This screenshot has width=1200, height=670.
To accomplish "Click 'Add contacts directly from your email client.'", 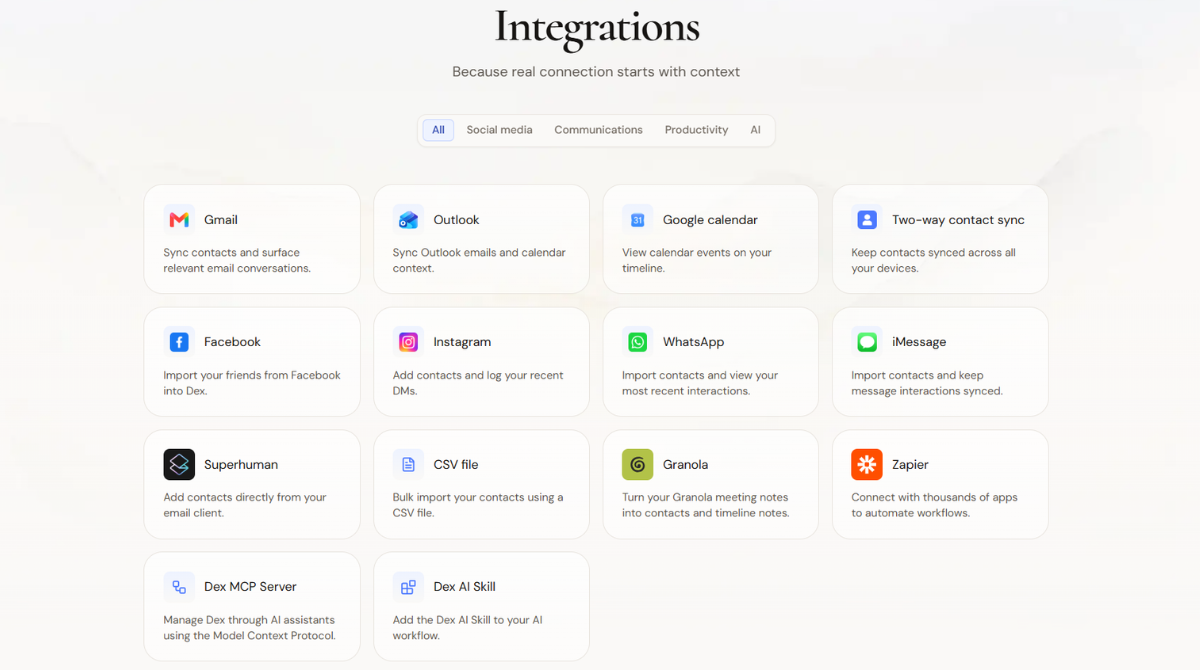I will (245, 505).
